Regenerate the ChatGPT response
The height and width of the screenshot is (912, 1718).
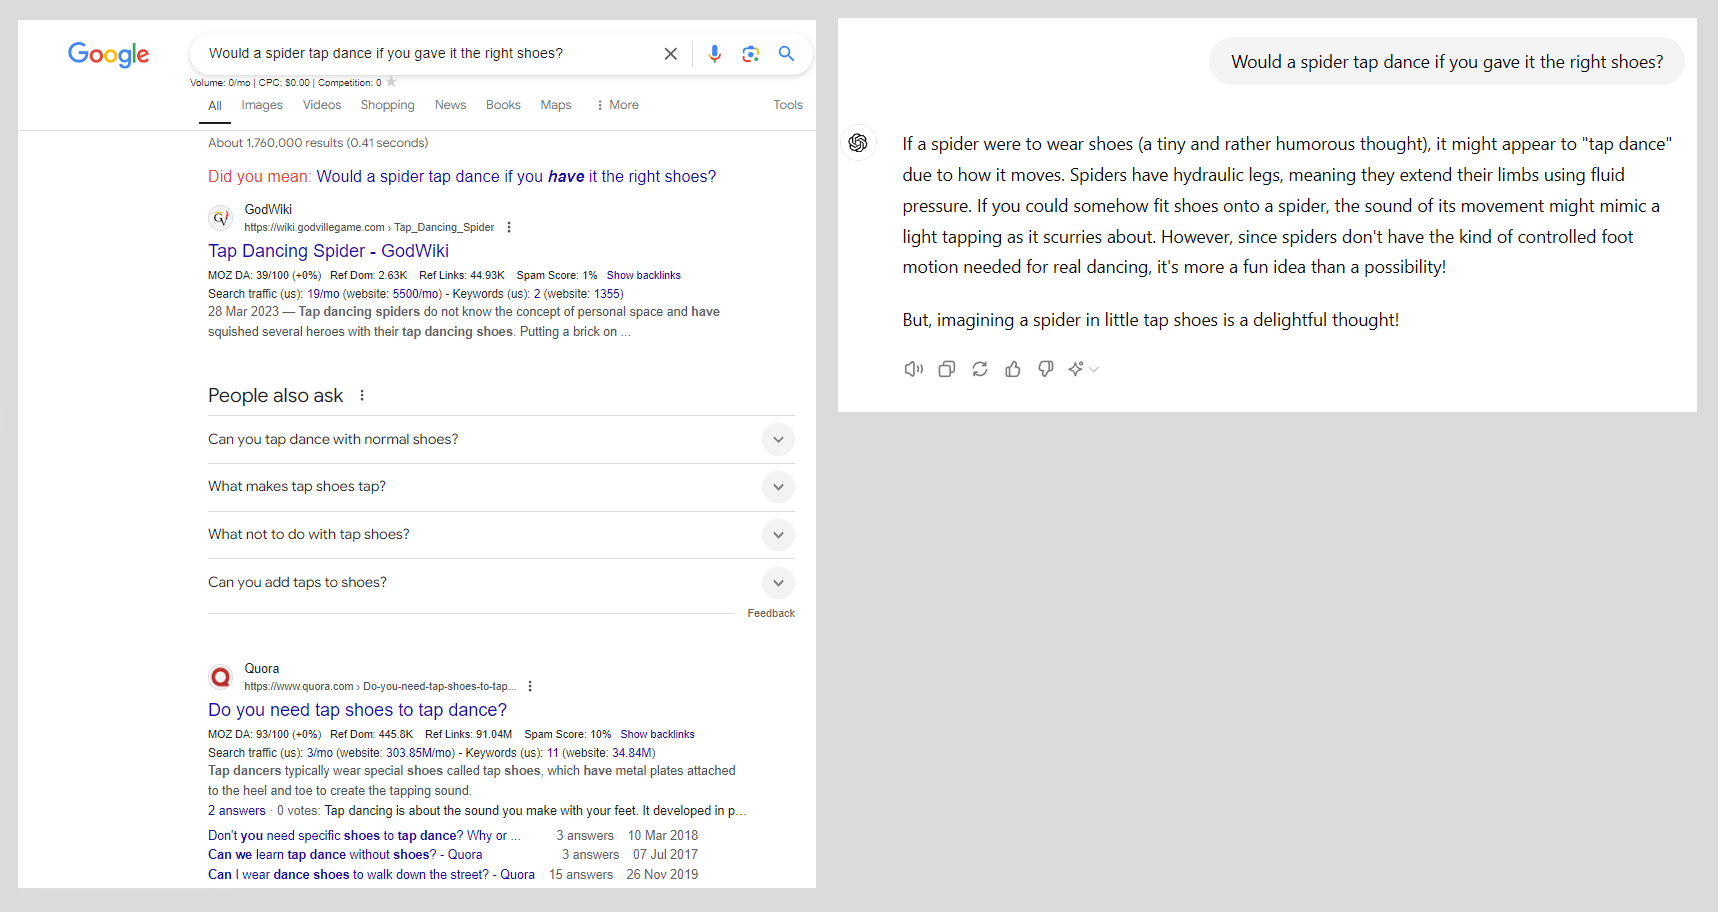coord(979,369)
